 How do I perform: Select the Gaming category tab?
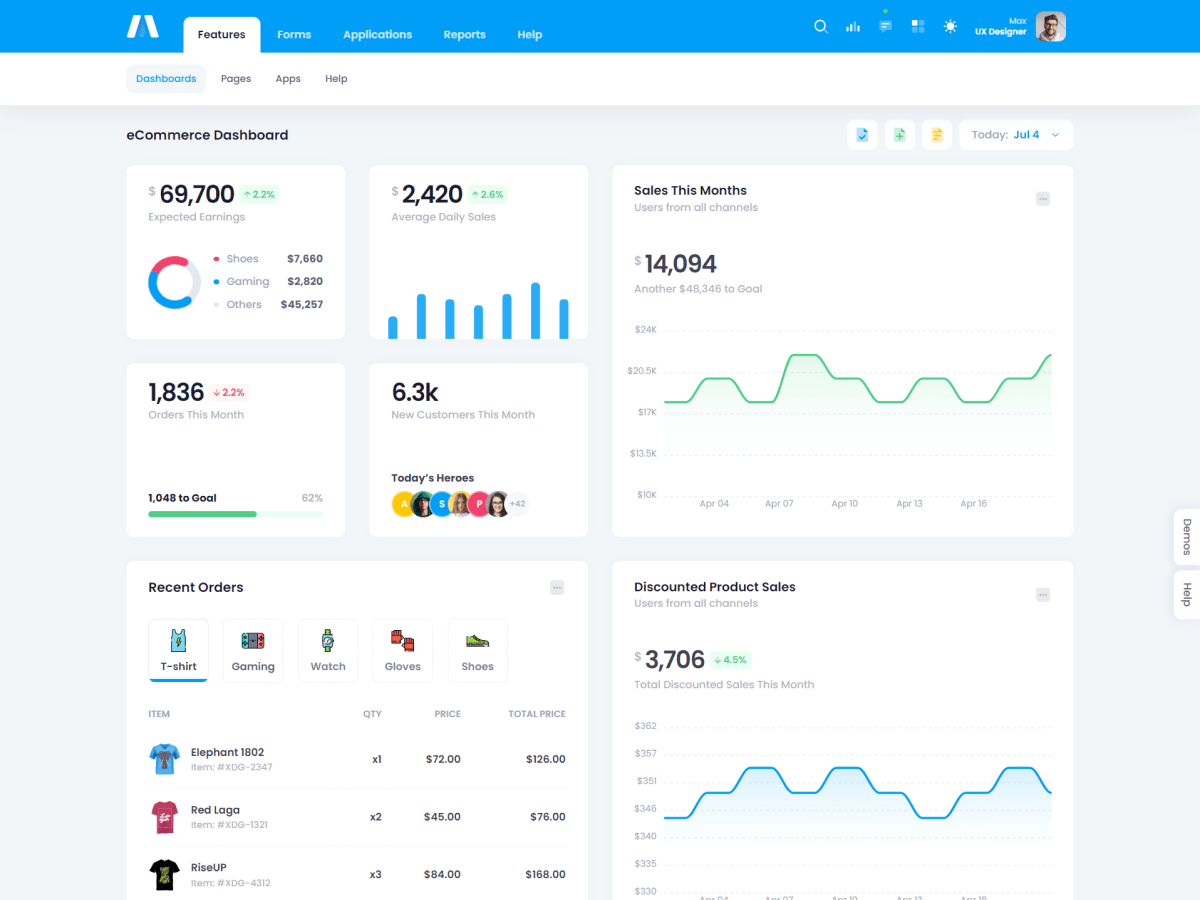point(253,651)
